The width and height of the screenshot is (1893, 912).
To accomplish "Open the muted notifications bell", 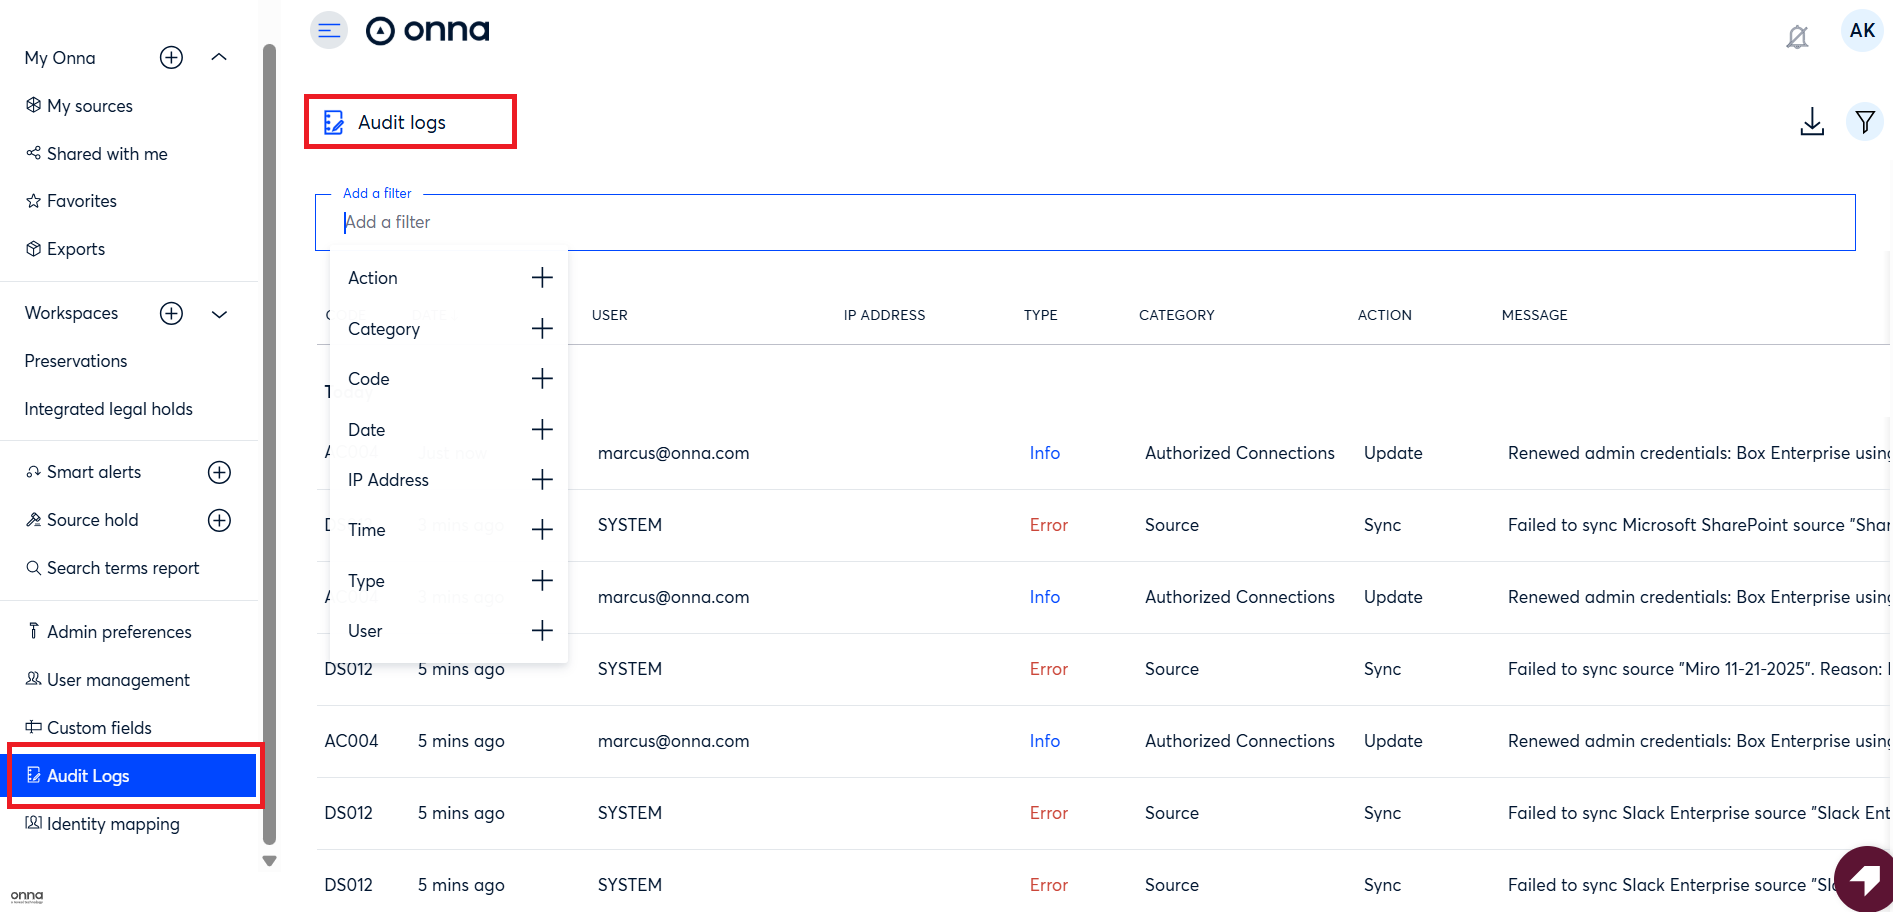I will [x=1797, y=37].
